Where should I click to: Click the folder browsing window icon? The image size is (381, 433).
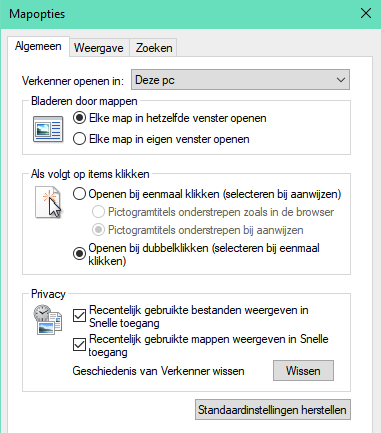[x=48, y=129]
